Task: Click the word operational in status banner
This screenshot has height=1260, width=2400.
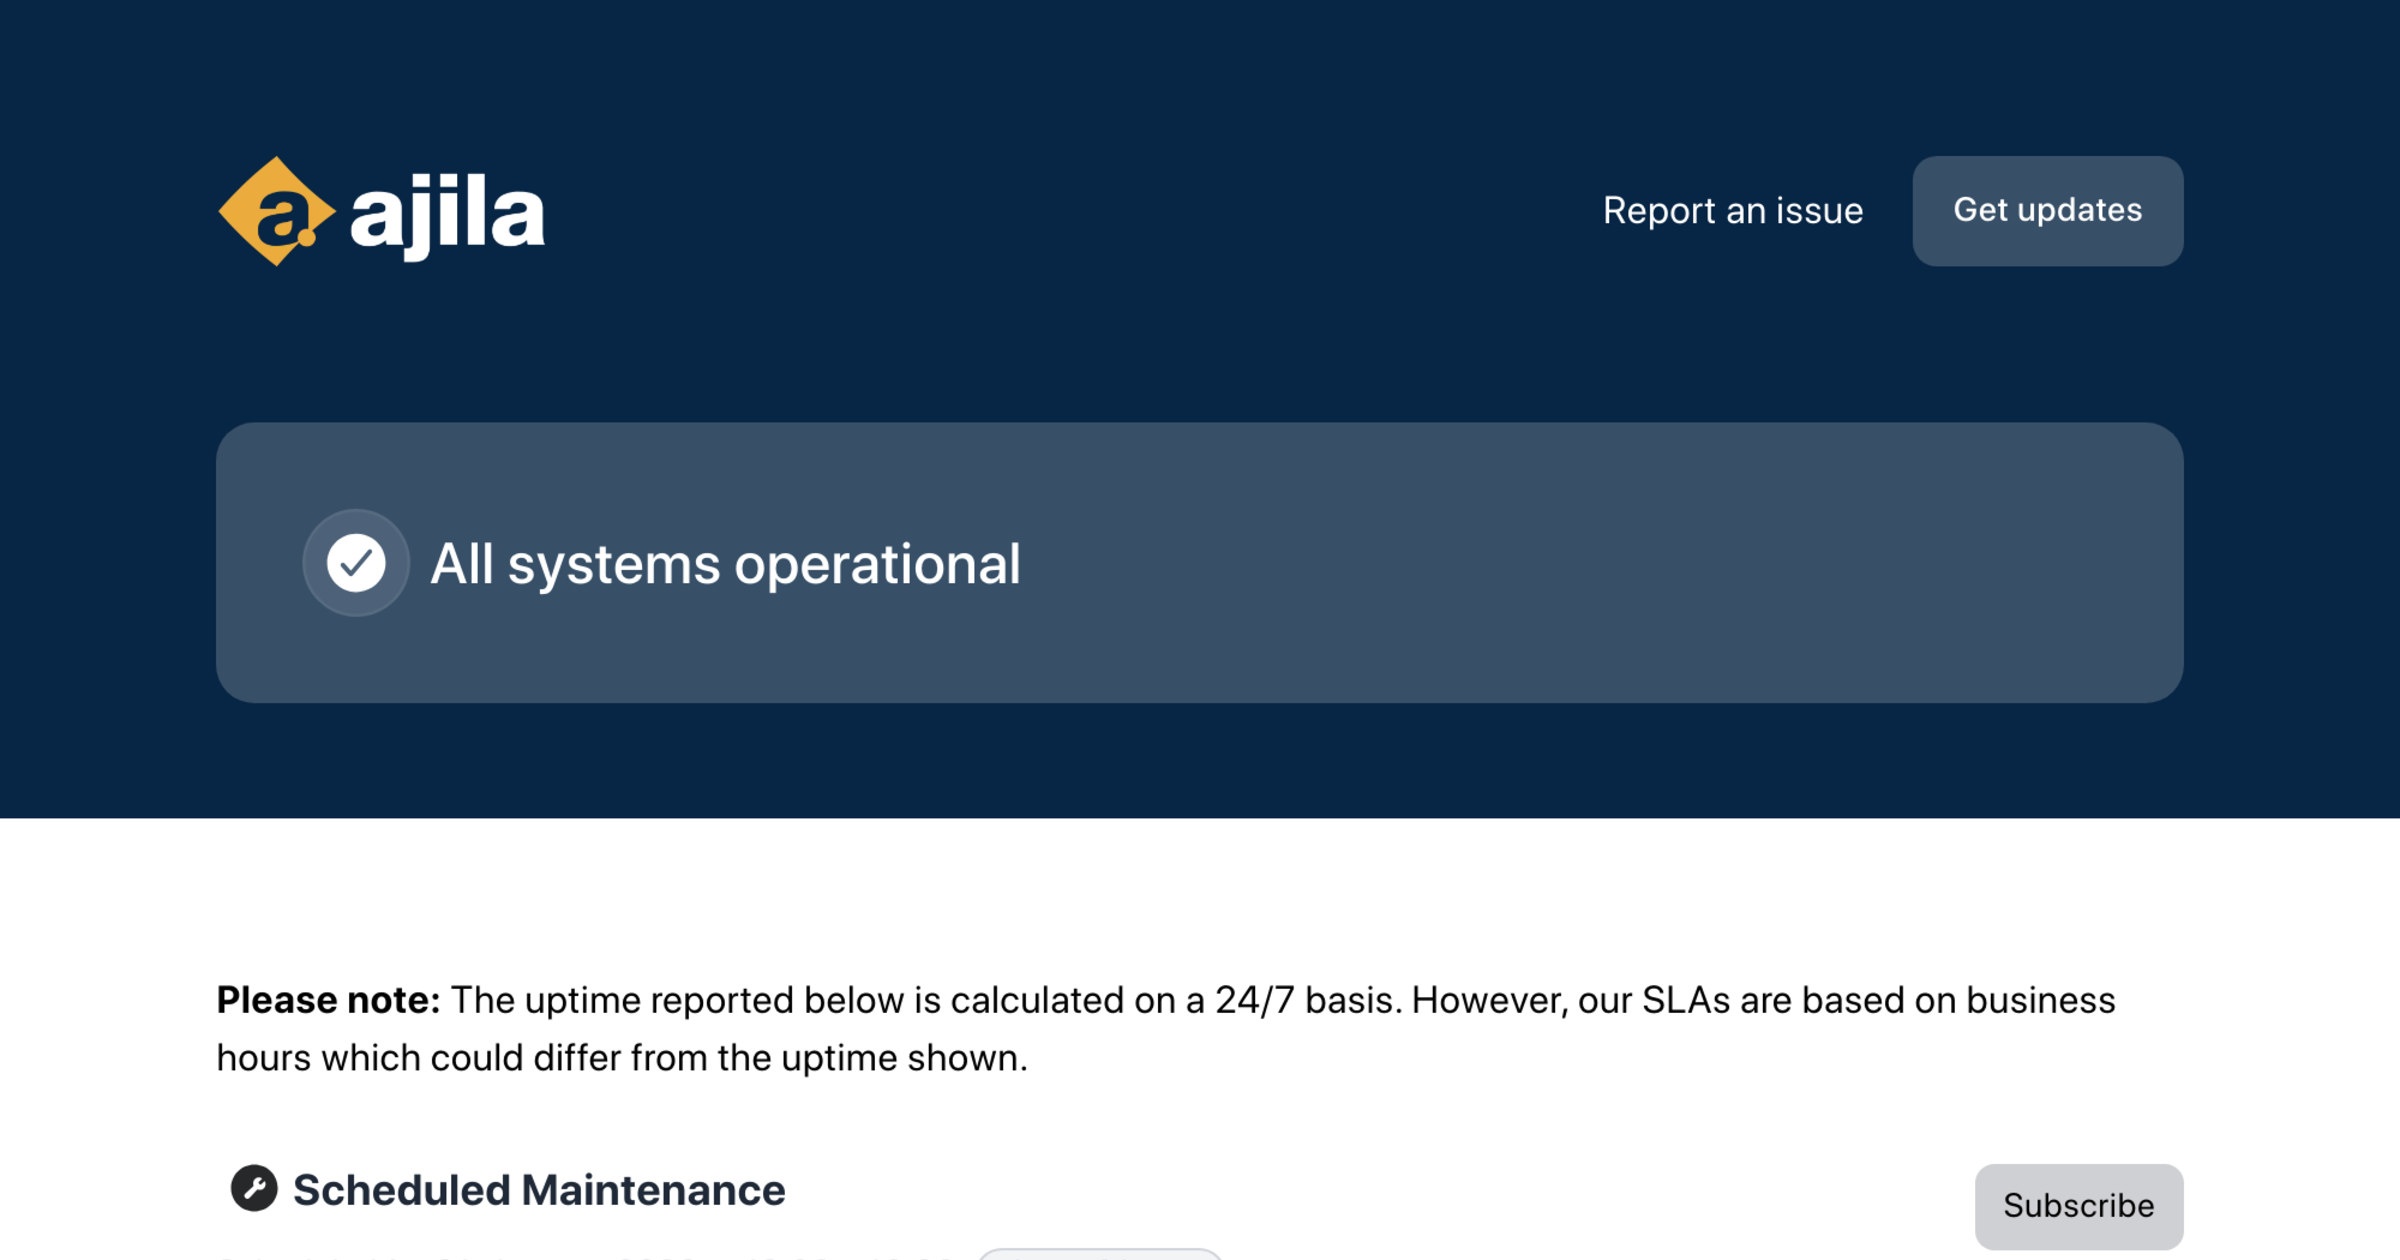Action: click(877, 564)
